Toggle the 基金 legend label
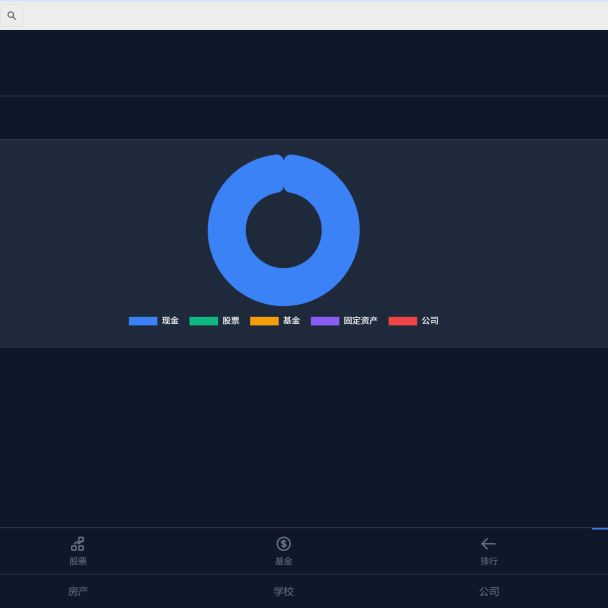 point(291,321)
